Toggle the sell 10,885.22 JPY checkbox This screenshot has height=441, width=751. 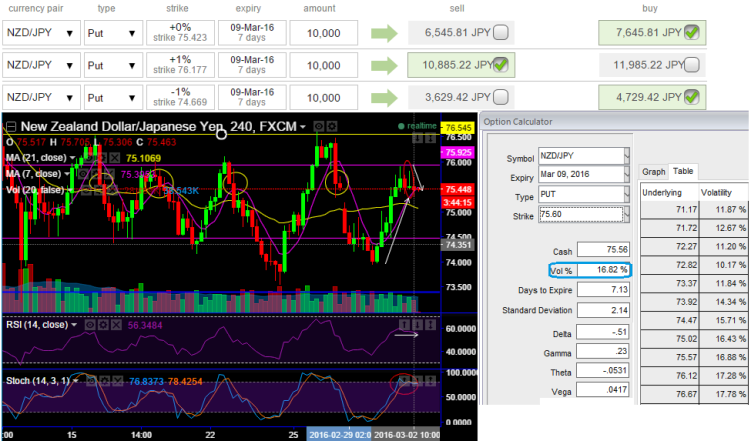[500, 66]
